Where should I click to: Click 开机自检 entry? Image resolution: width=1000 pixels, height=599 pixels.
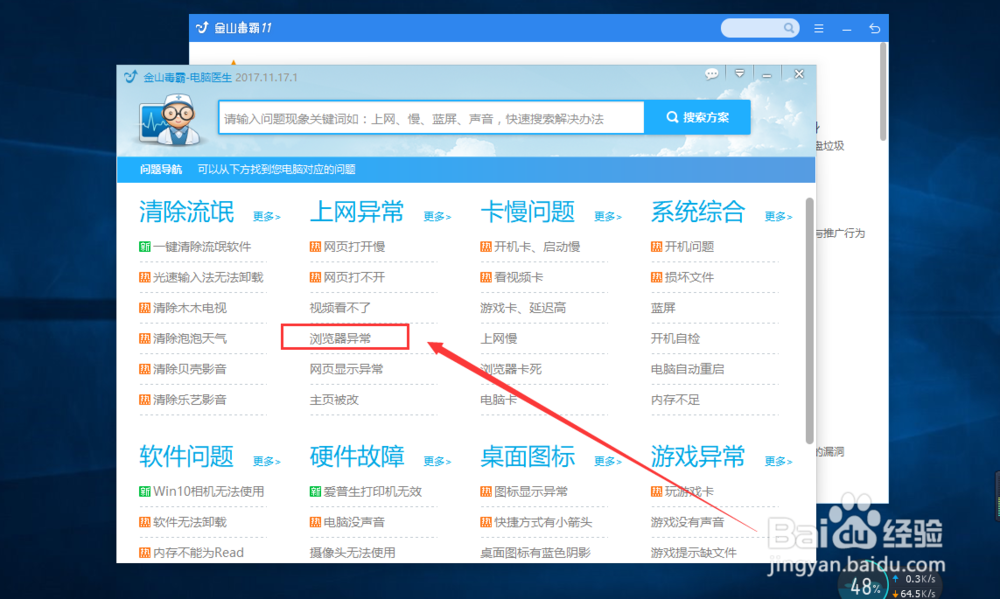coord(675,339)
